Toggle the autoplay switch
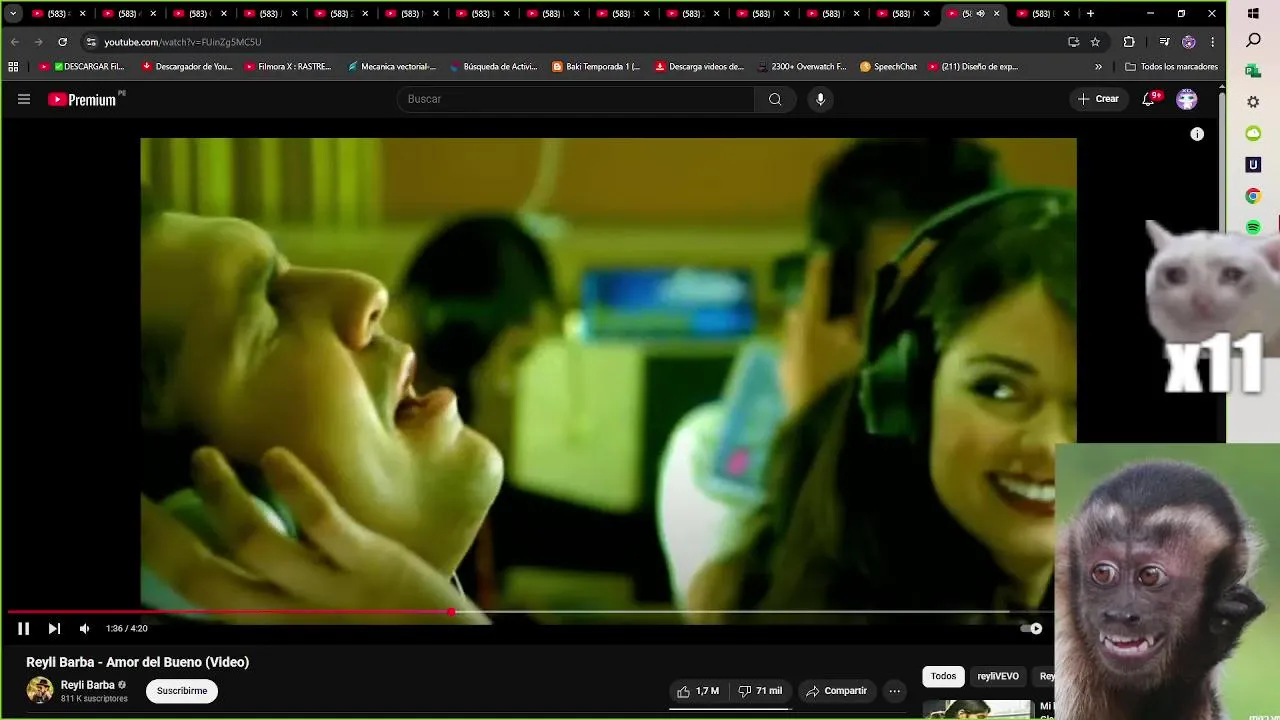 (1031, 628)
